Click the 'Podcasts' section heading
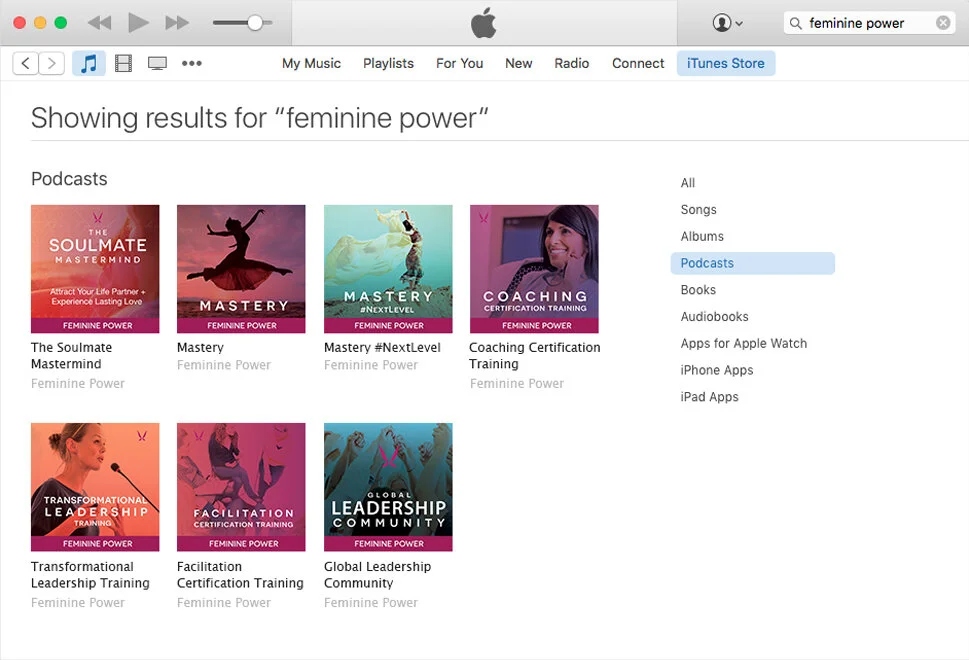Image resolution: width=969 pixels, height=660 pixels. [69, 179]
